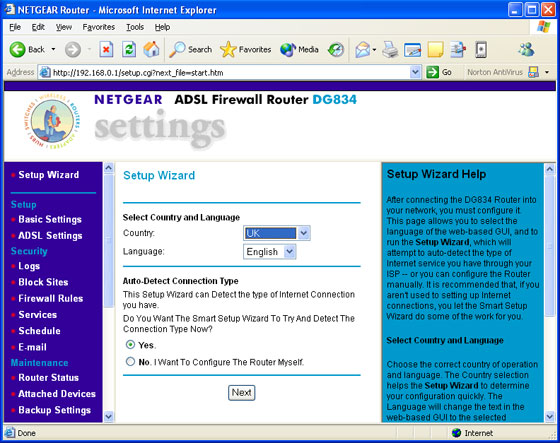The height and width of the screenshot is (443, 560).
Task: Open the Back button history arrow
Action: click(x=53, y=49)
